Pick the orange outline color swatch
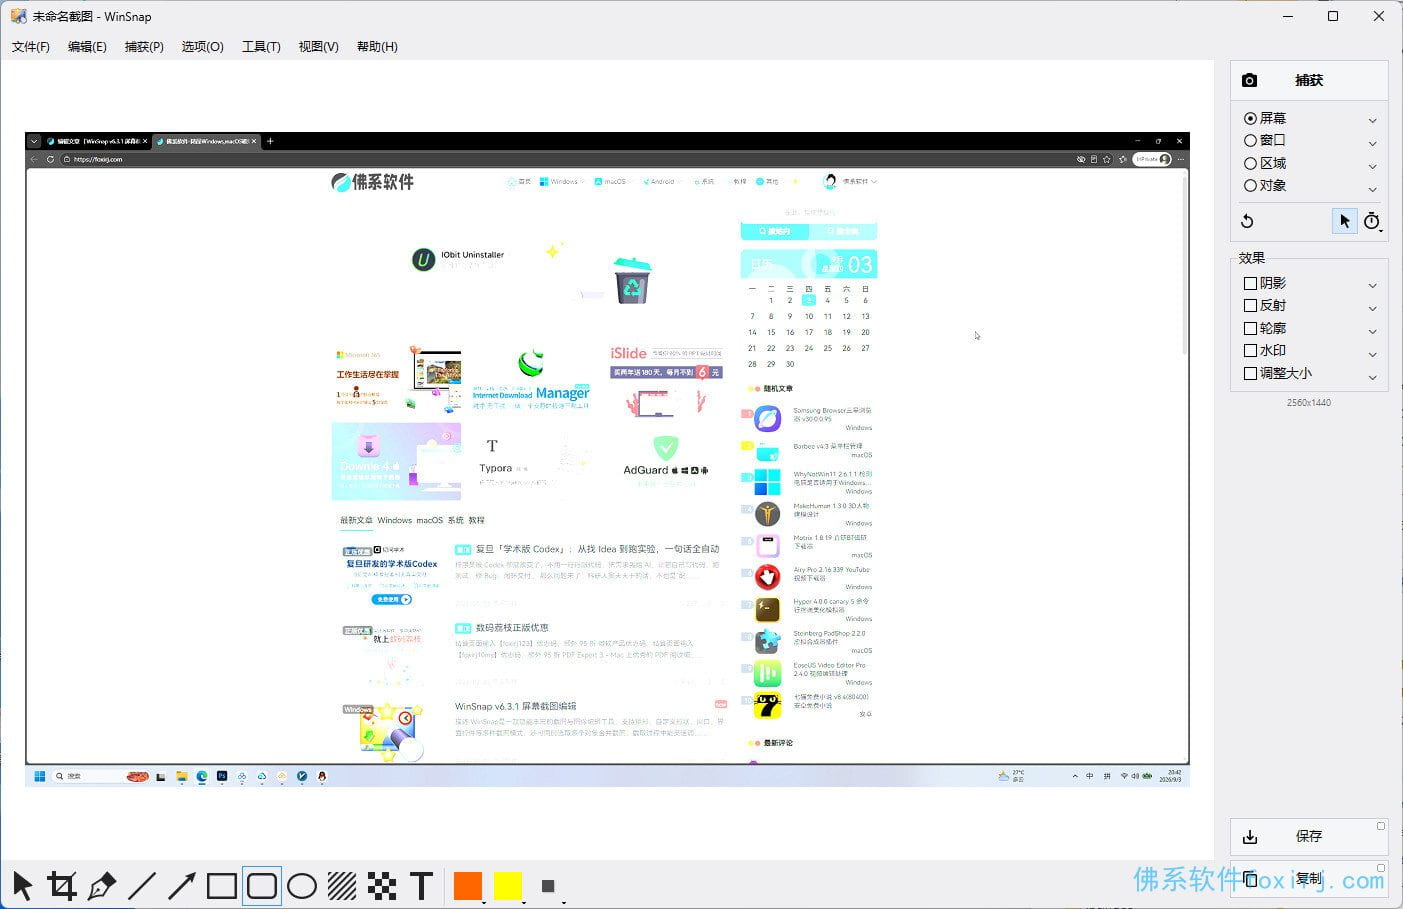The image size is (1403, 909). (x=468, y=886)
